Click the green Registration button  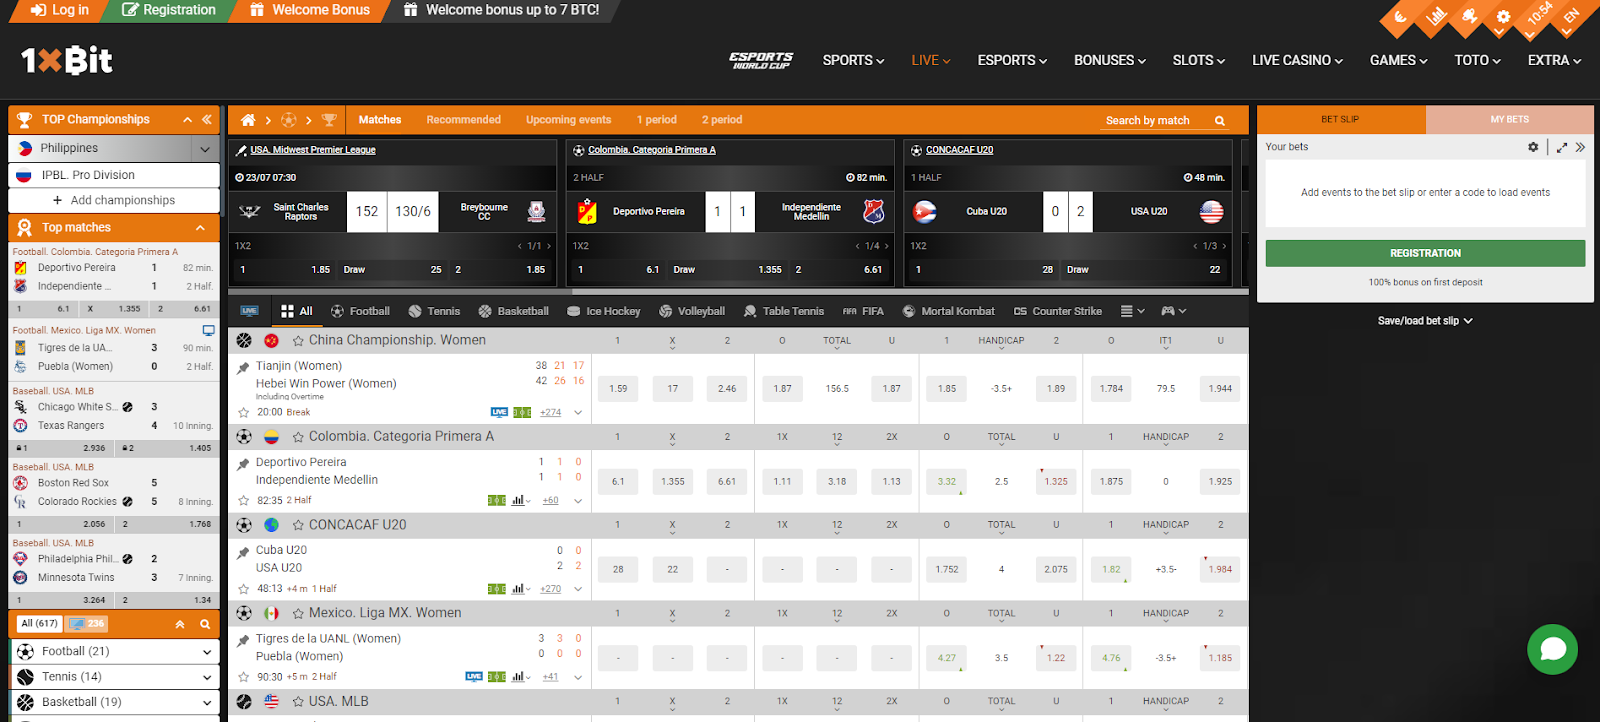1425,253
